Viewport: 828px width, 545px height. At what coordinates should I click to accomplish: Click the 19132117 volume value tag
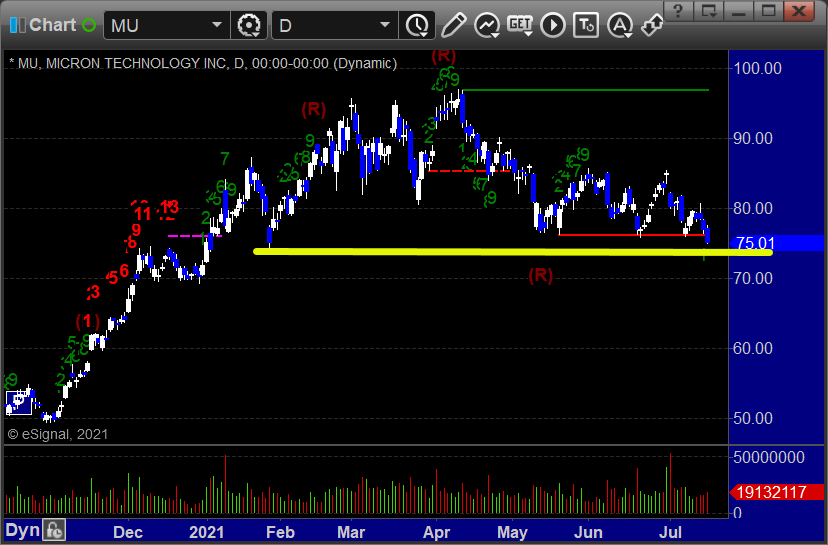pos(776,492)
